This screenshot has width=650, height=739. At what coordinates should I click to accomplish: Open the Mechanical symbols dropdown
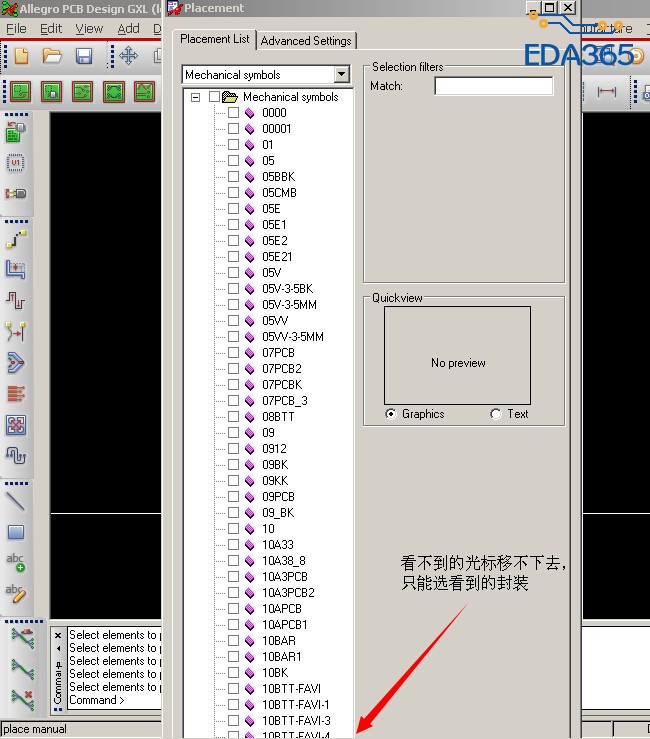342,74
